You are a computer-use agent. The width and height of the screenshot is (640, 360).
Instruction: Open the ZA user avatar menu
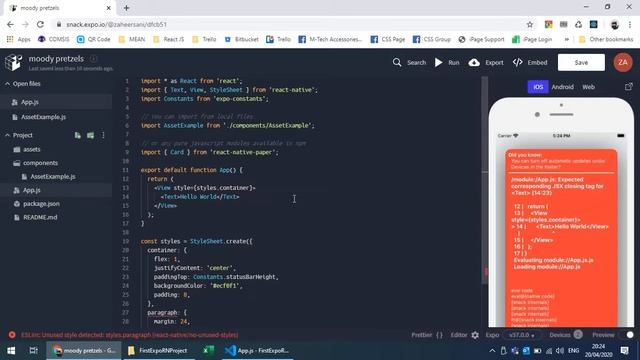click(623, 62)
